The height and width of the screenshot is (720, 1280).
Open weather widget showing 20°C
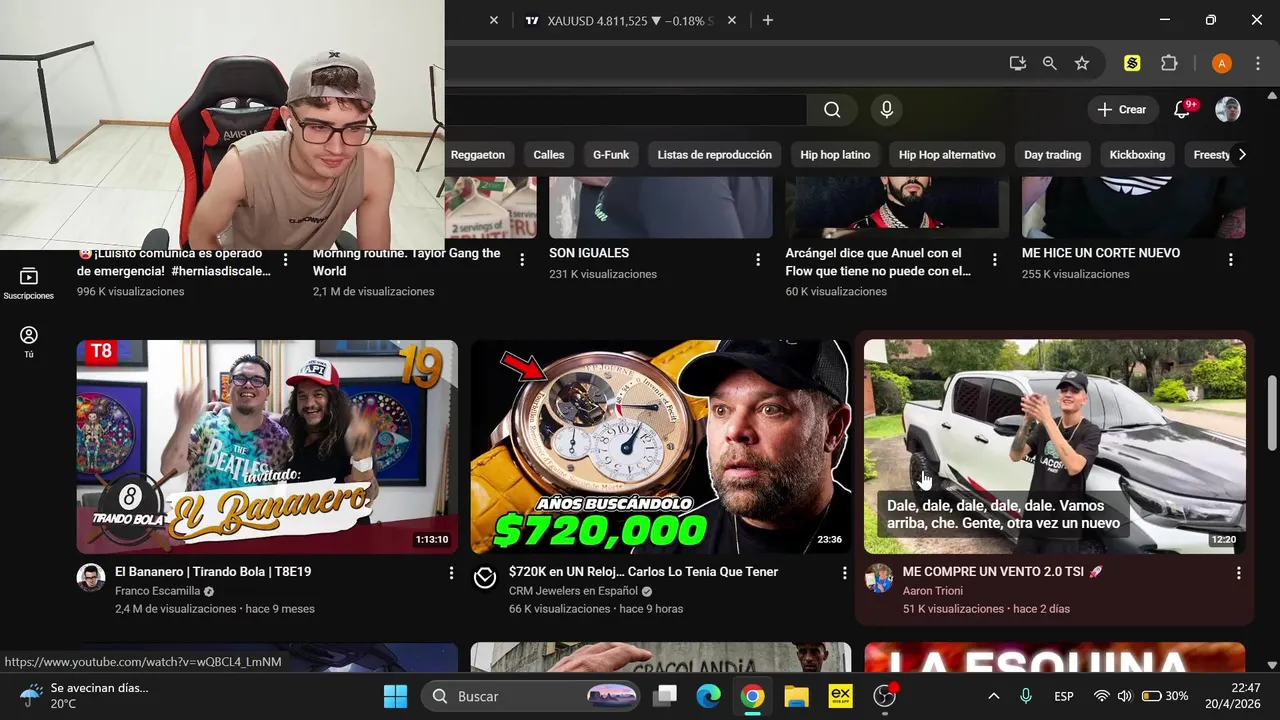click(85, 695)
